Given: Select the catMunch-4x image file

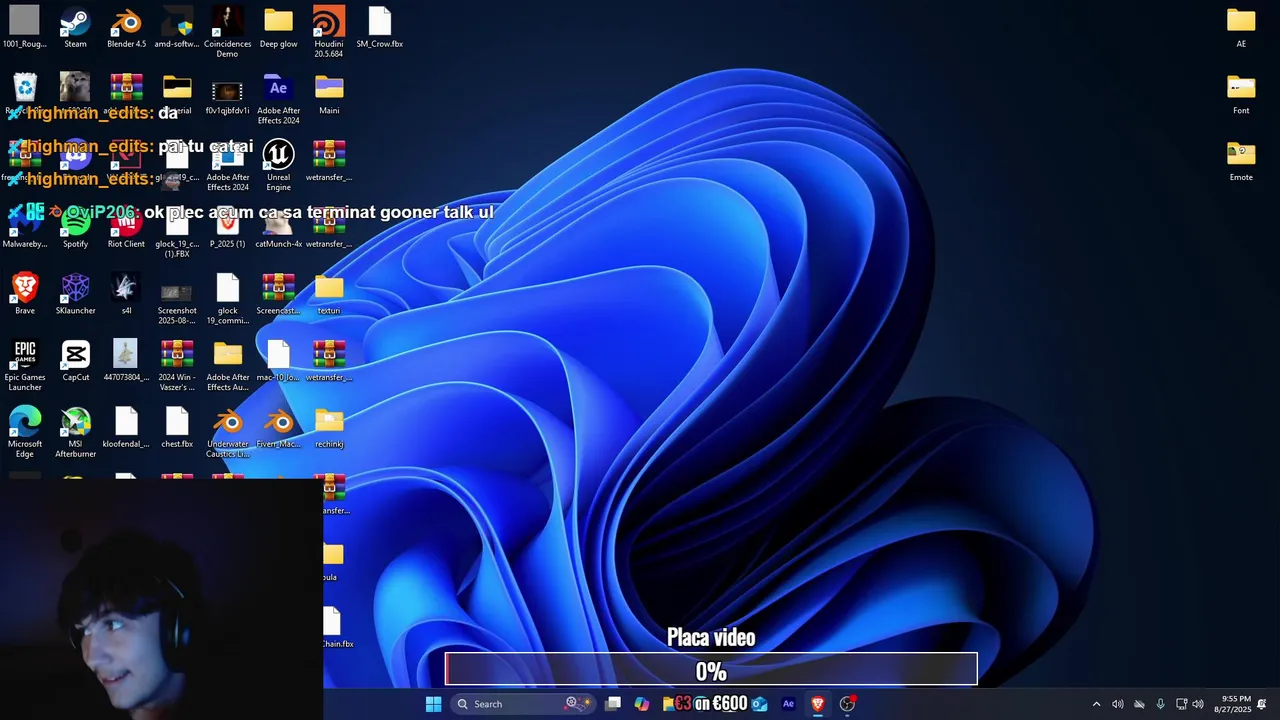Looking at the screenshot, I should tap(278, 228).
